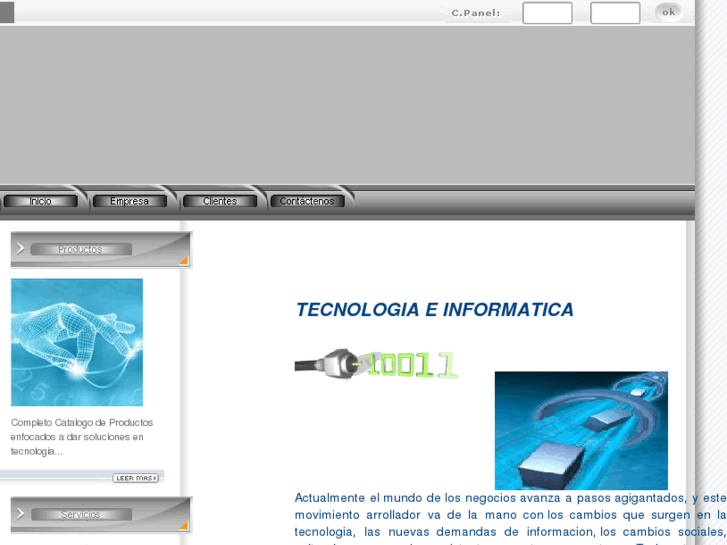Viewport: 727px width, 545px height.
Task: Go to the Clientes tab
Action: [x=220, y=201]
